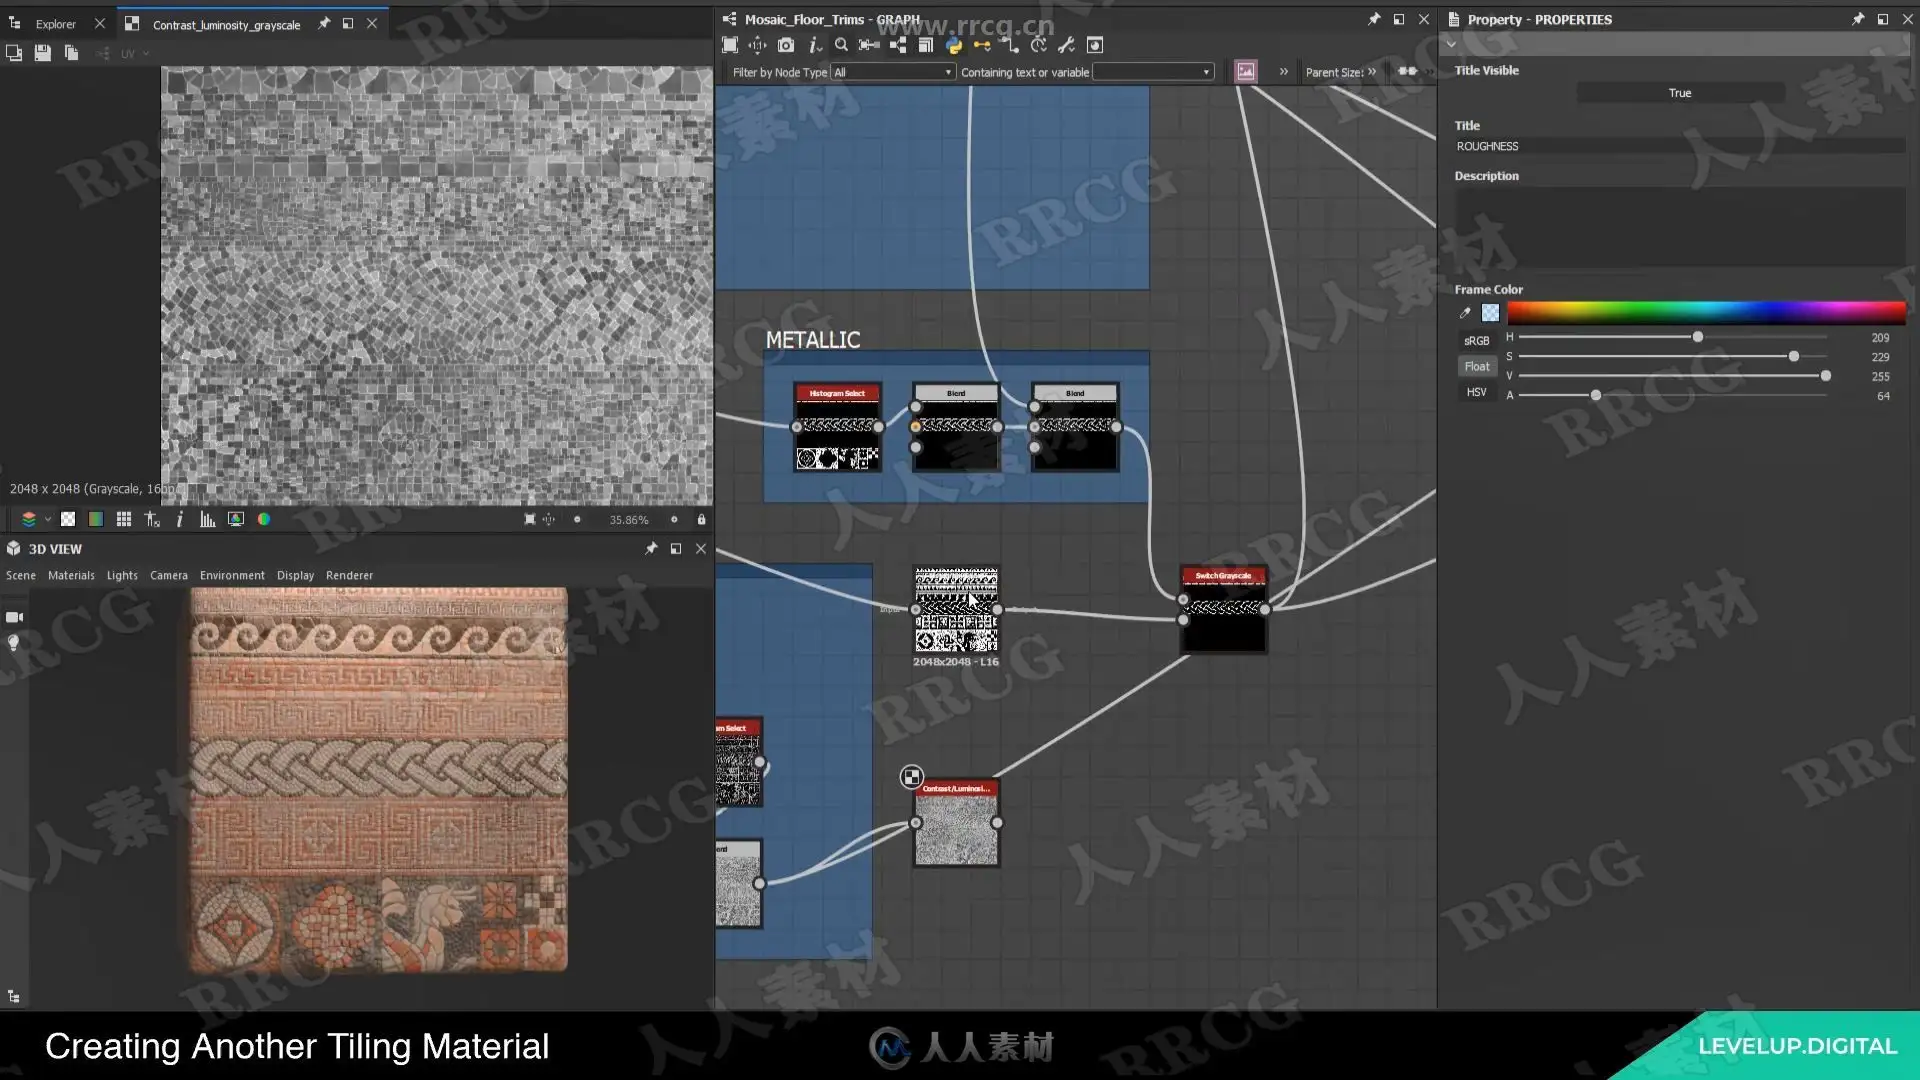Toggle tiling grid icon in 2D view
Screen dimensions: 1920x1080
coord(123,519)
